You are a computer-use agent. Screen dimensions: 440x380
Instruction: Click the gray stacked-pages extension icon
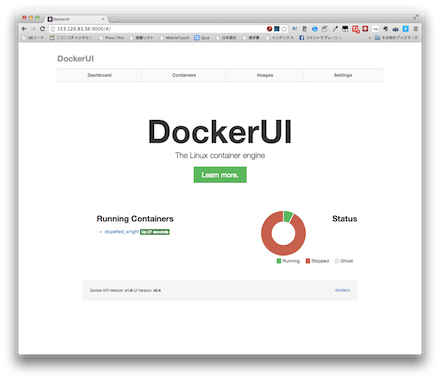click(x=325, y=29)
